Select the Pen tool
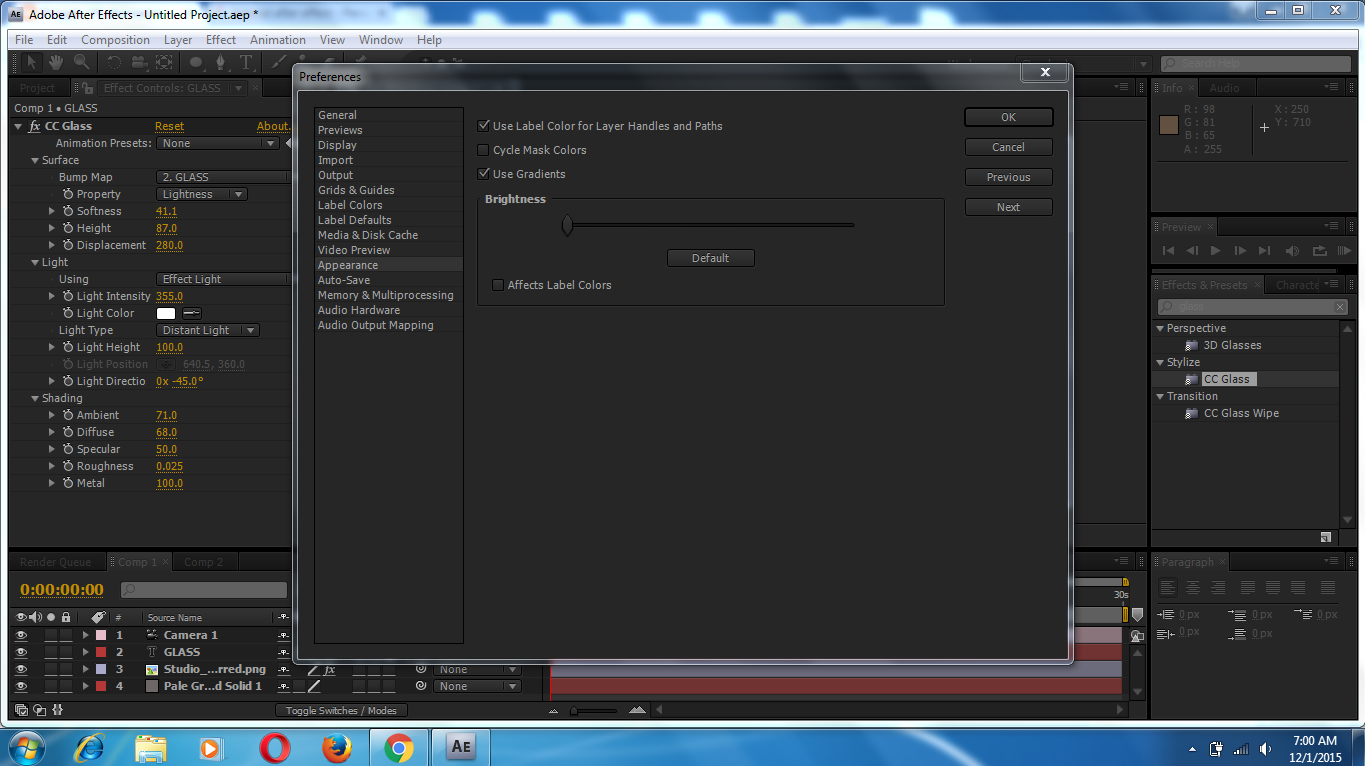 (x=220, y=62)
